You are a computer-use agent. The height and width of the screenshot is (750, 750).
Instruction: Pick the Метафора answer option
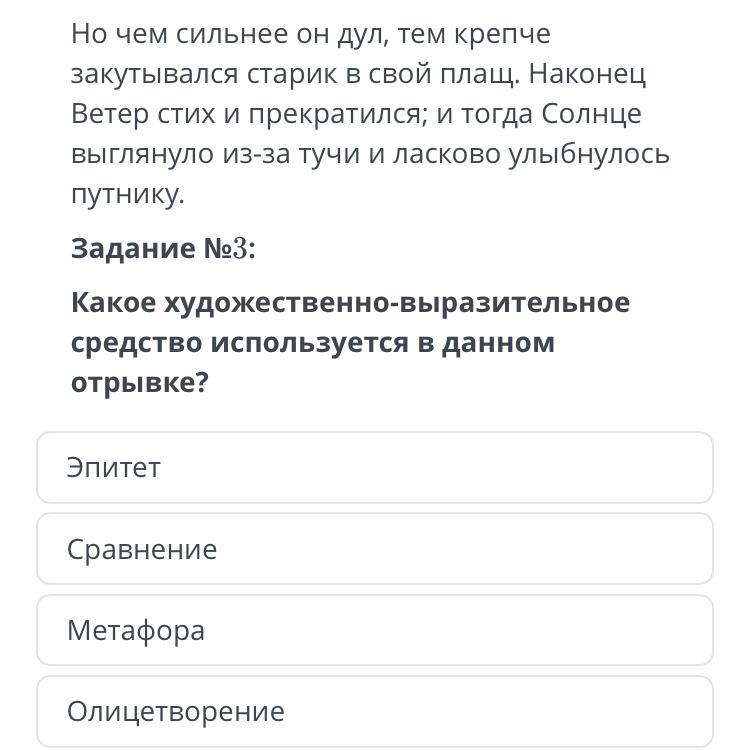click(x=374, y=630)
